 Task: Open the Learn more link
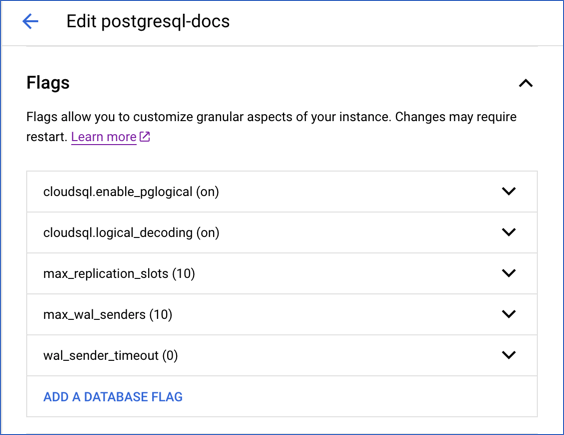(104, 137)
